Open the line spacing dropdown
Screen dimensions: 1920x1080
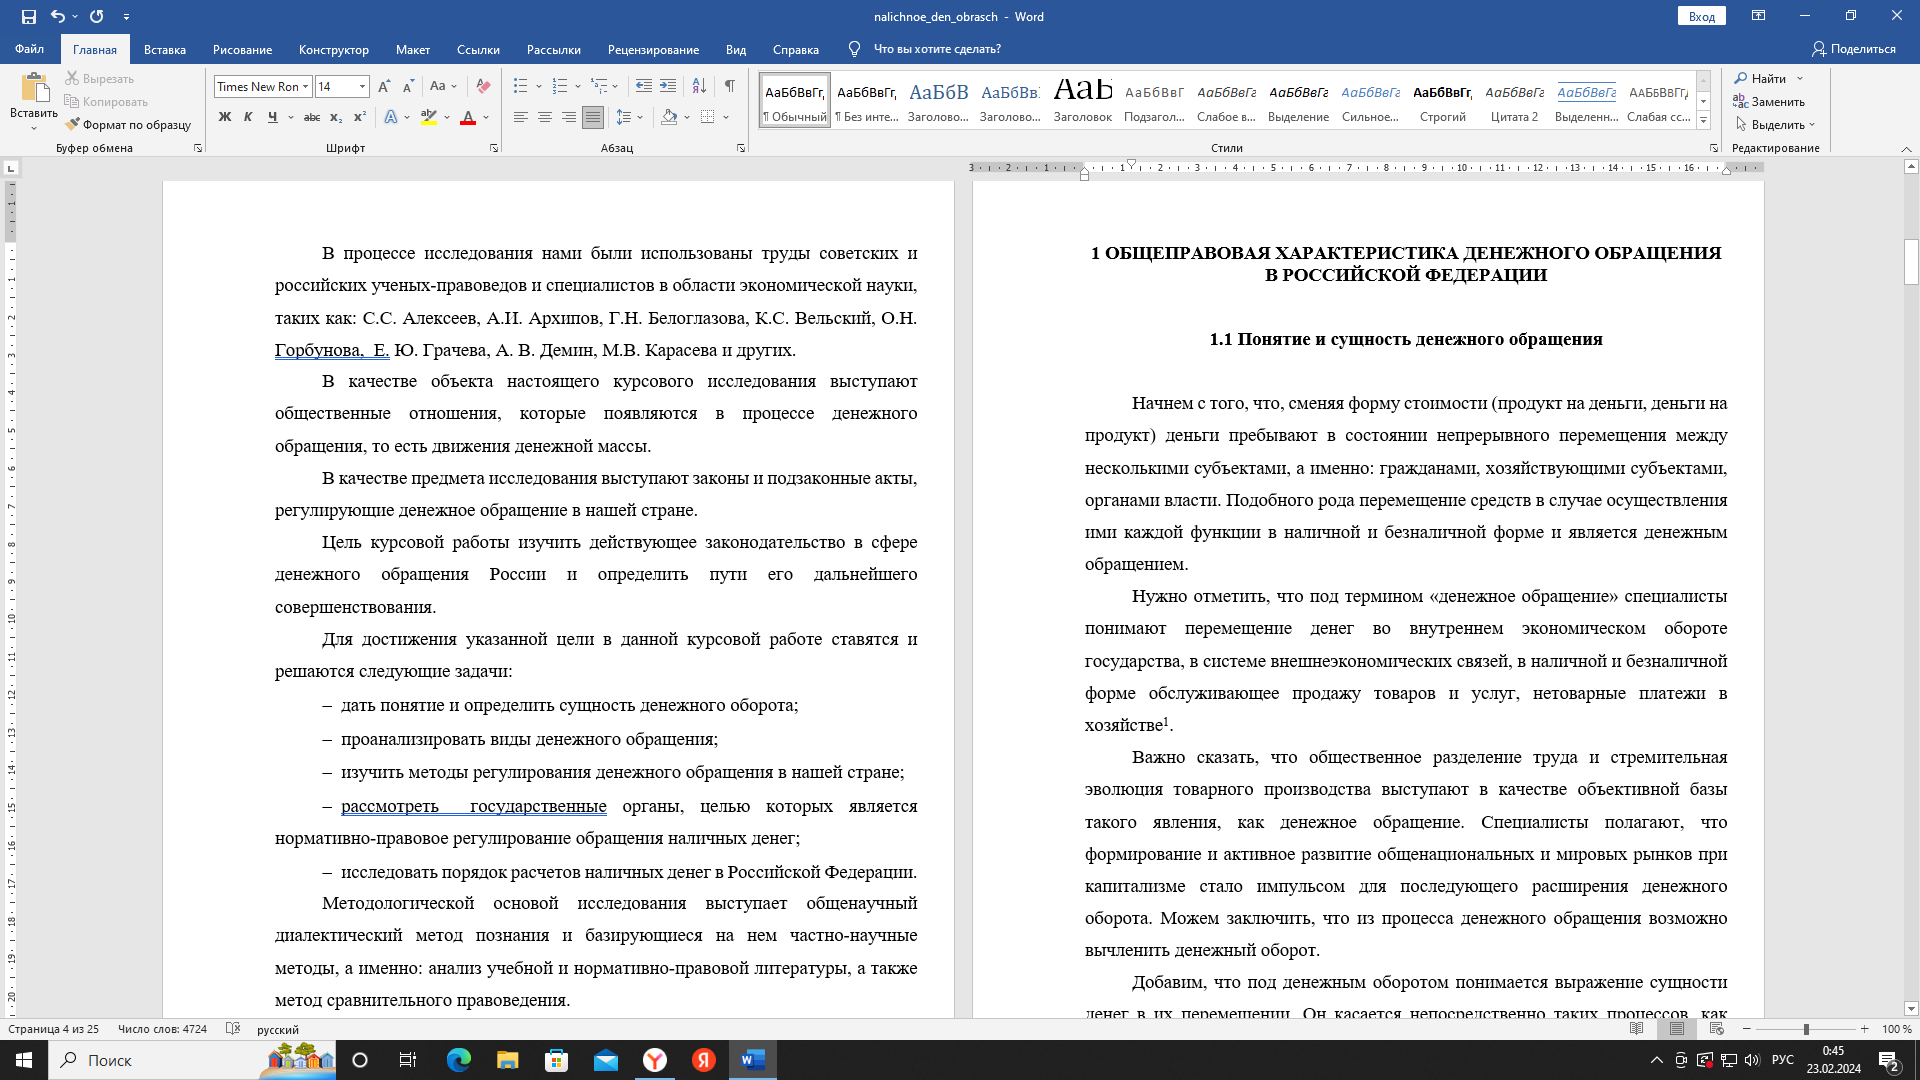[629, 117]
